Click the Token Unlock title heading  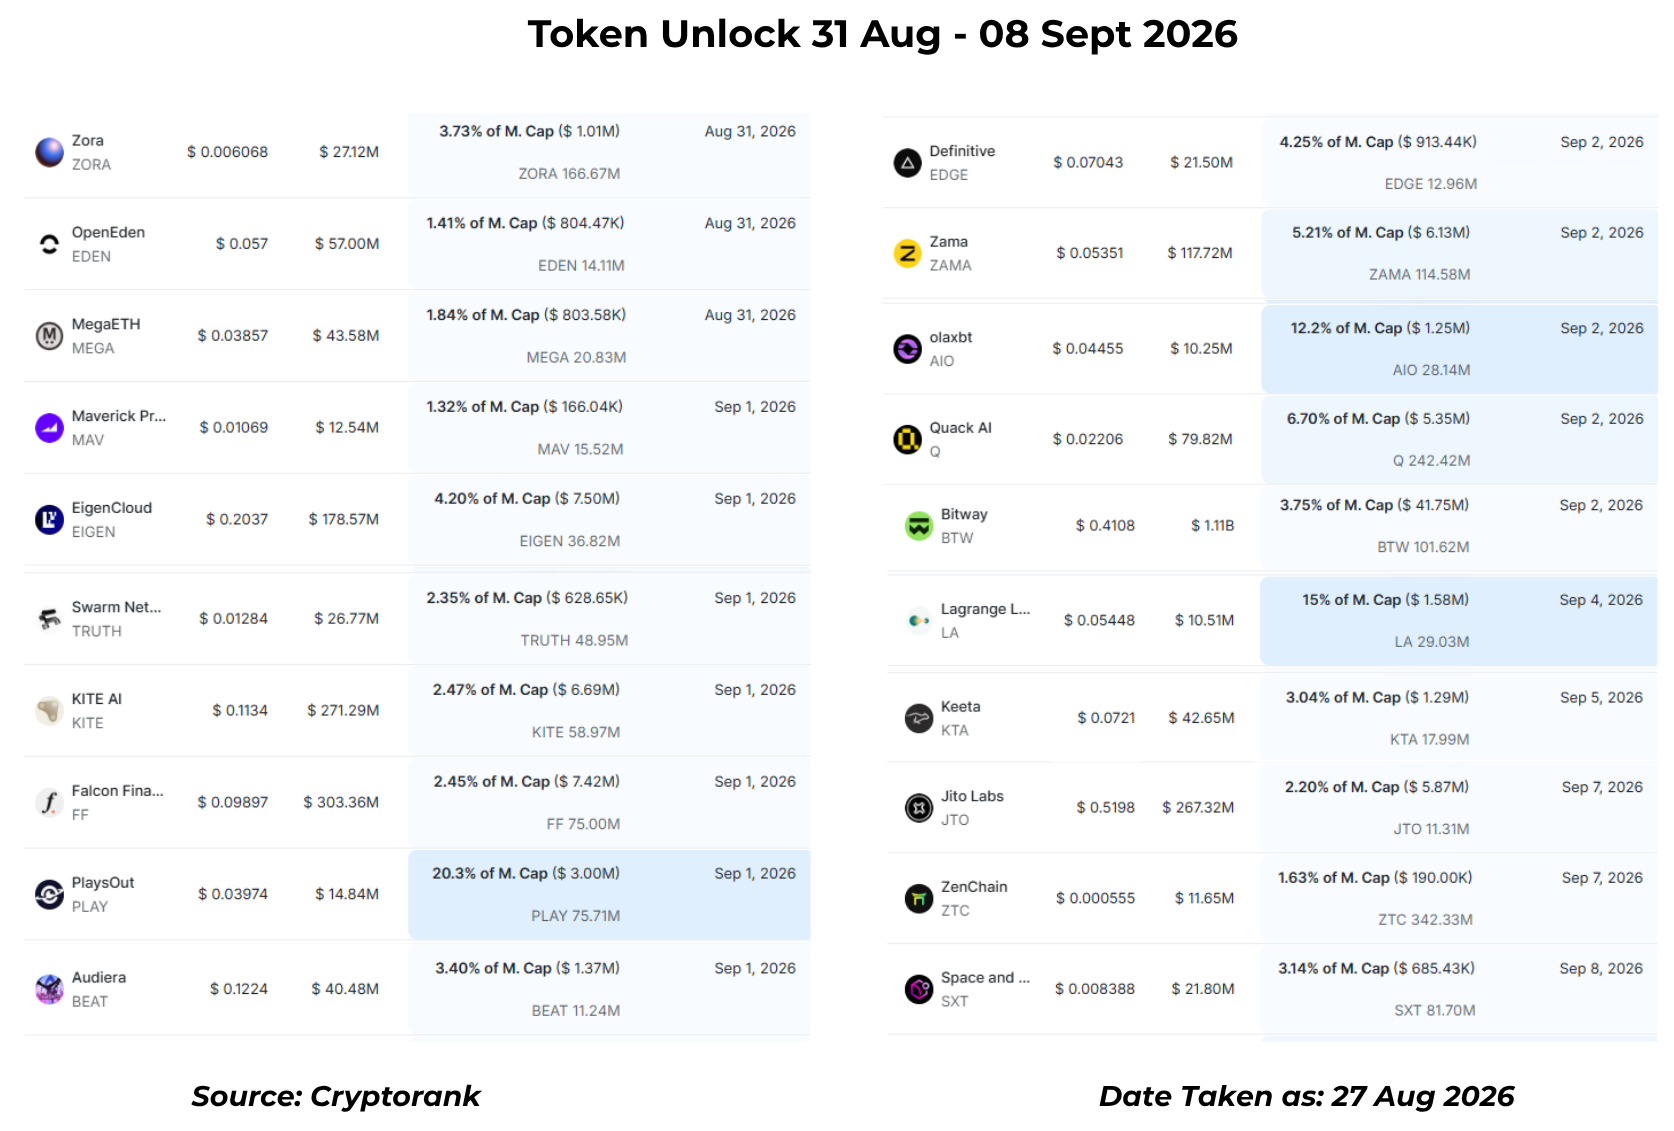click(883, 34)
